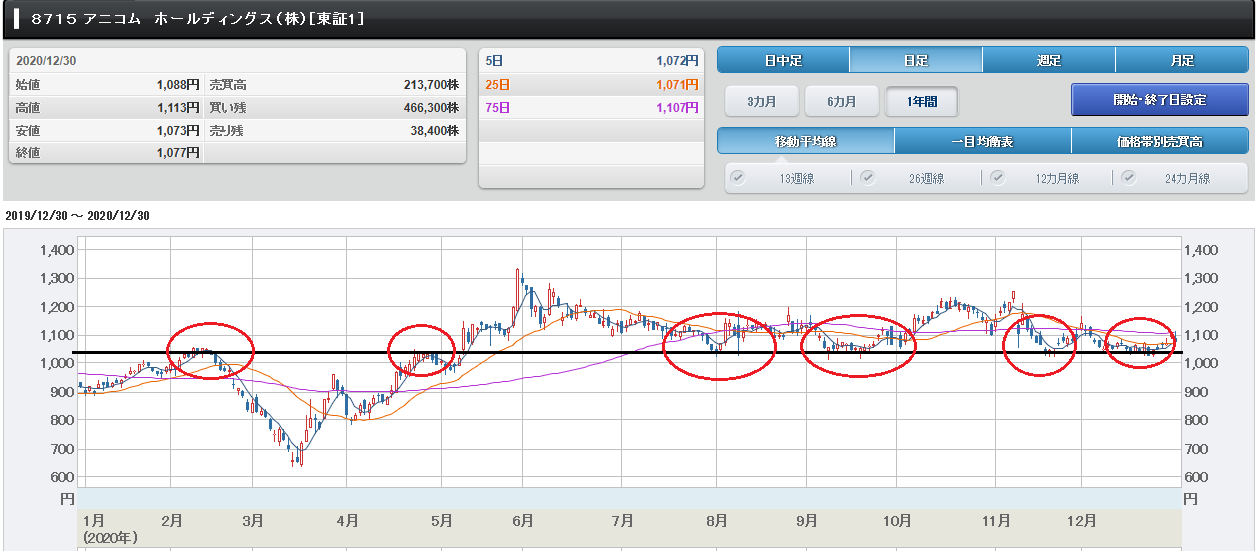Viewport: 1259px width, 551px height.
Task: Switch to the 週足 weekly chart tab
Action: click(1049, 60)
